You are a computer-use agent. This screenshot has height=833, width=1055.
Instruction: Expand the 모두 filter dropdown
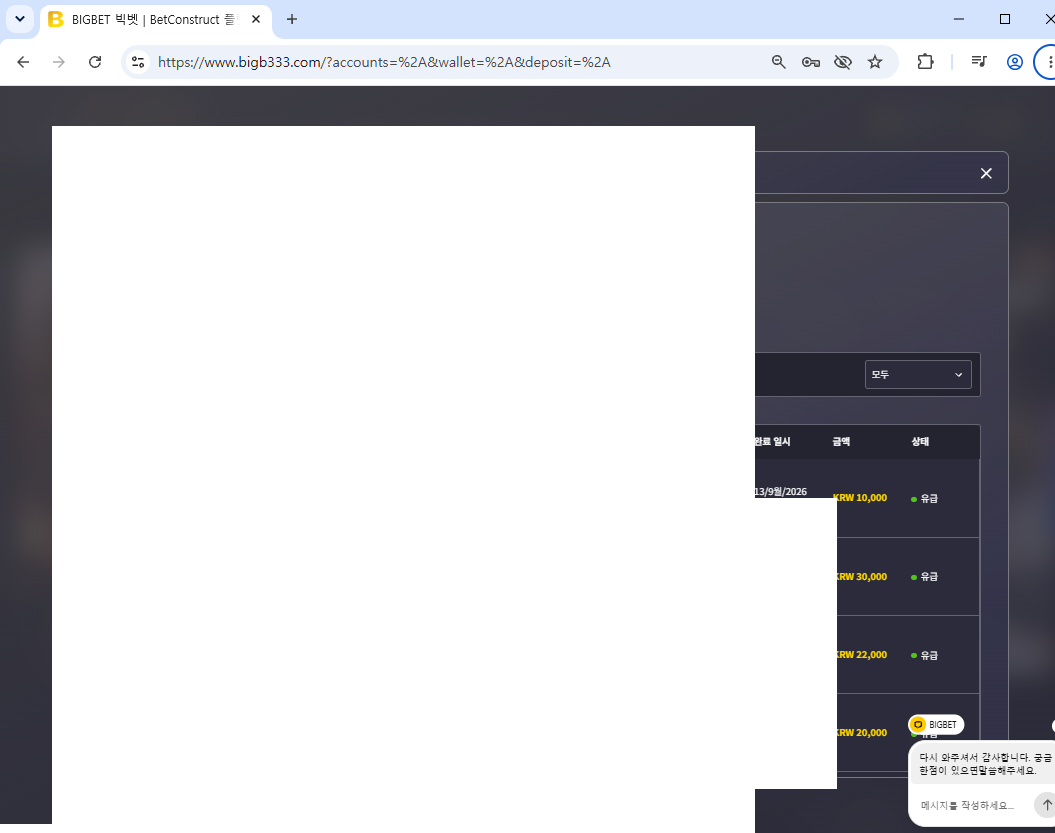(x=918, y=375)
